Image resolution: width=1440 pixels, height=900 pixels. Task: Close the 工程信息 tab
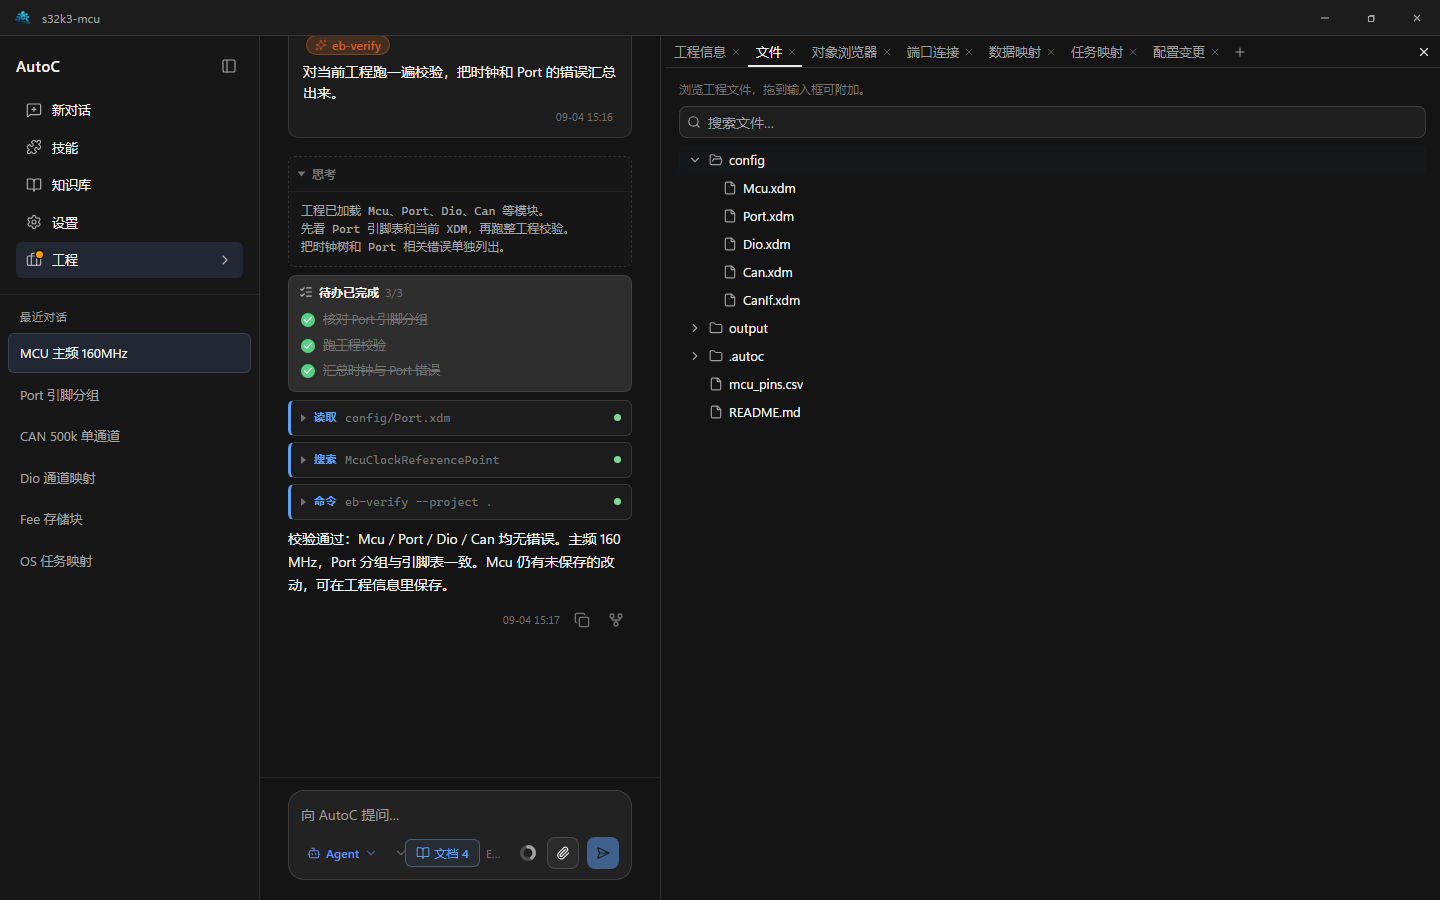click(736, 52)
